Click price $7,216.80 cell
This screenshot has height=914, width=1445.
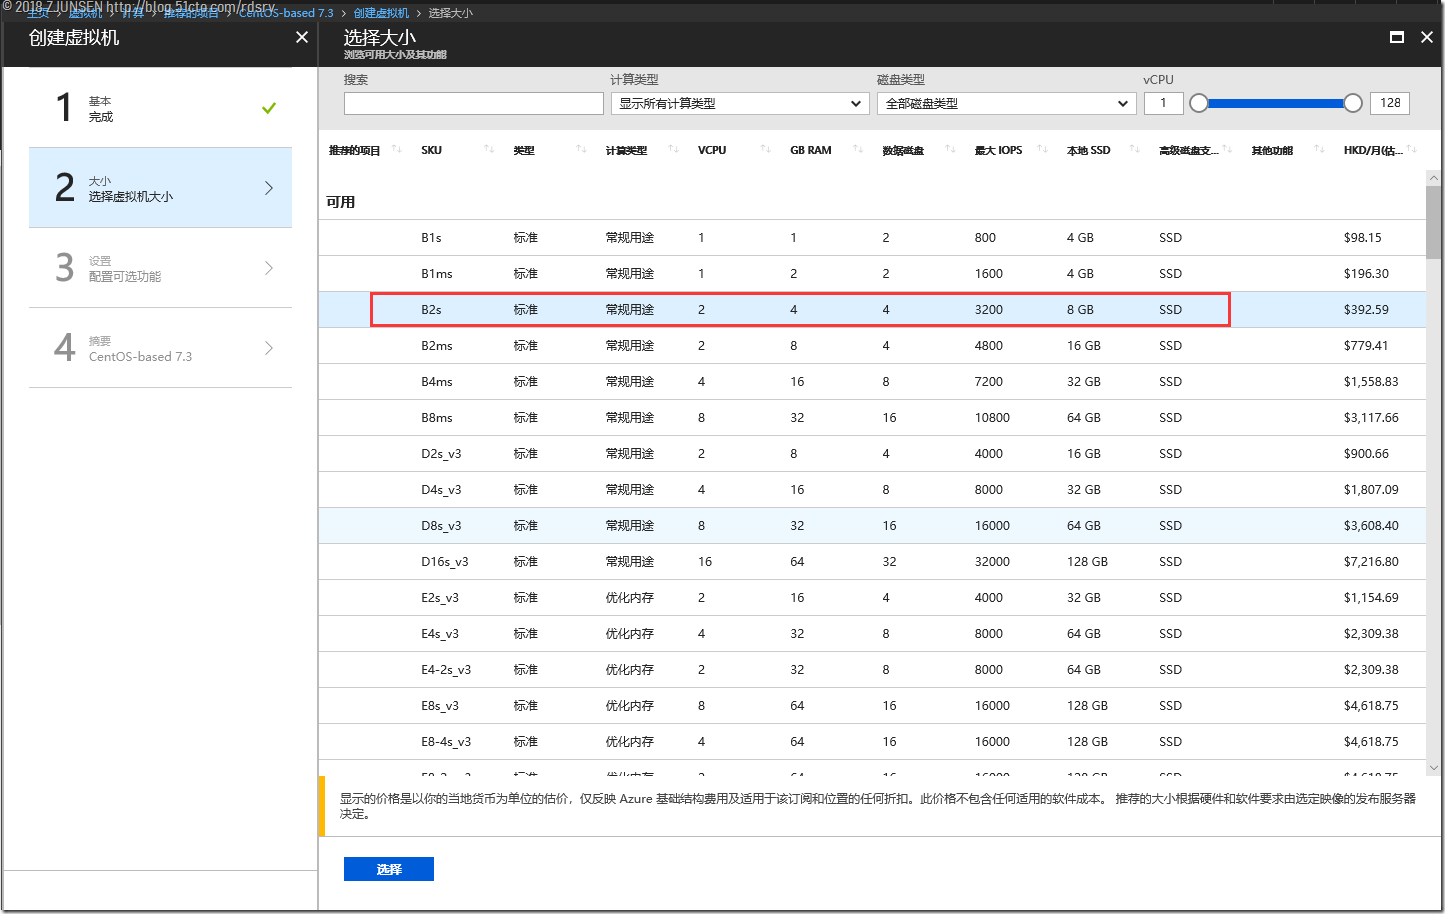coord(1371,562)
